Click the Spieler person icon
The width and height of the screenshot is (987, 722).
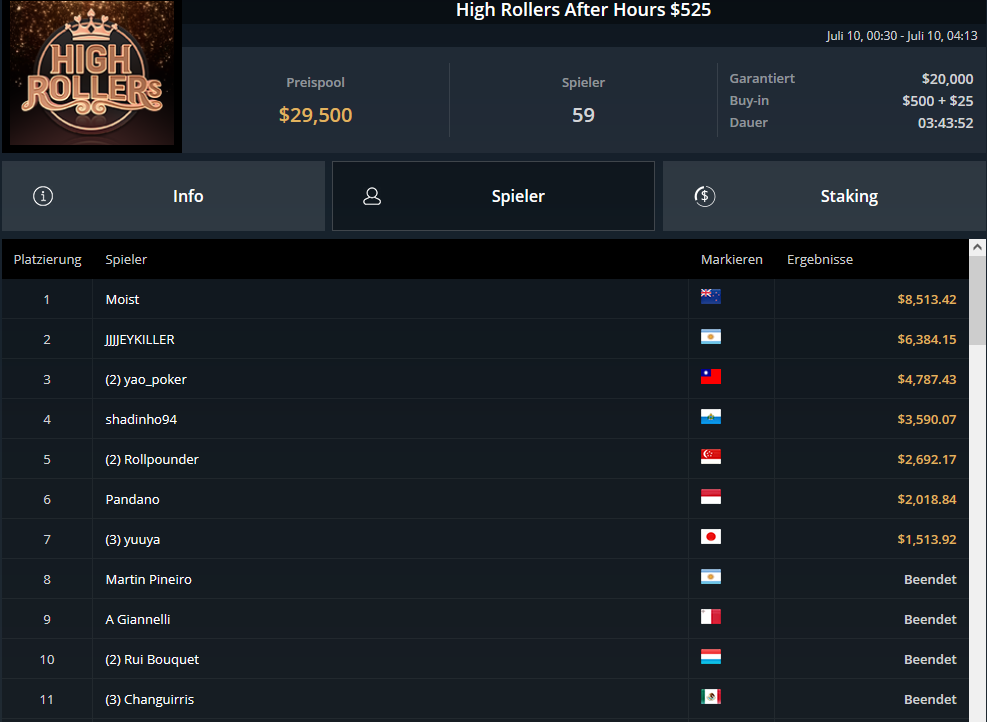pyautogui.click(x=372, y=196)
